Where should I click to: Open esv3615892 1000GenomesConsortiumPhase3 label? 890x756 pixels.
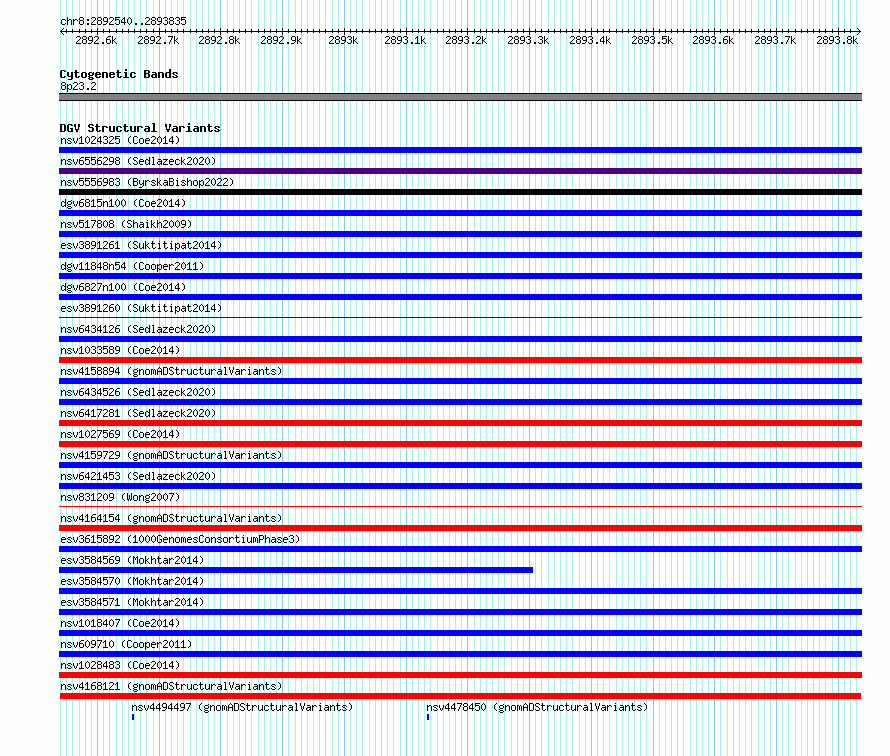point(180,539)
